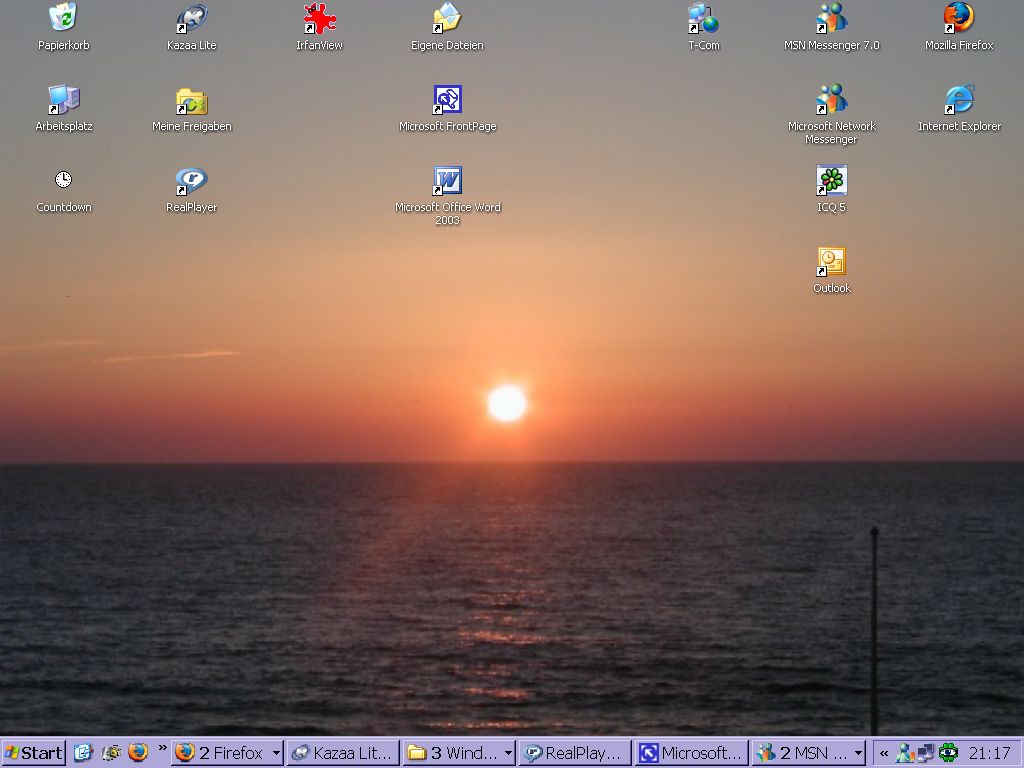
Task: Launch Mozilla Firefox from desktop icon
Action: [x=959, y=18]
